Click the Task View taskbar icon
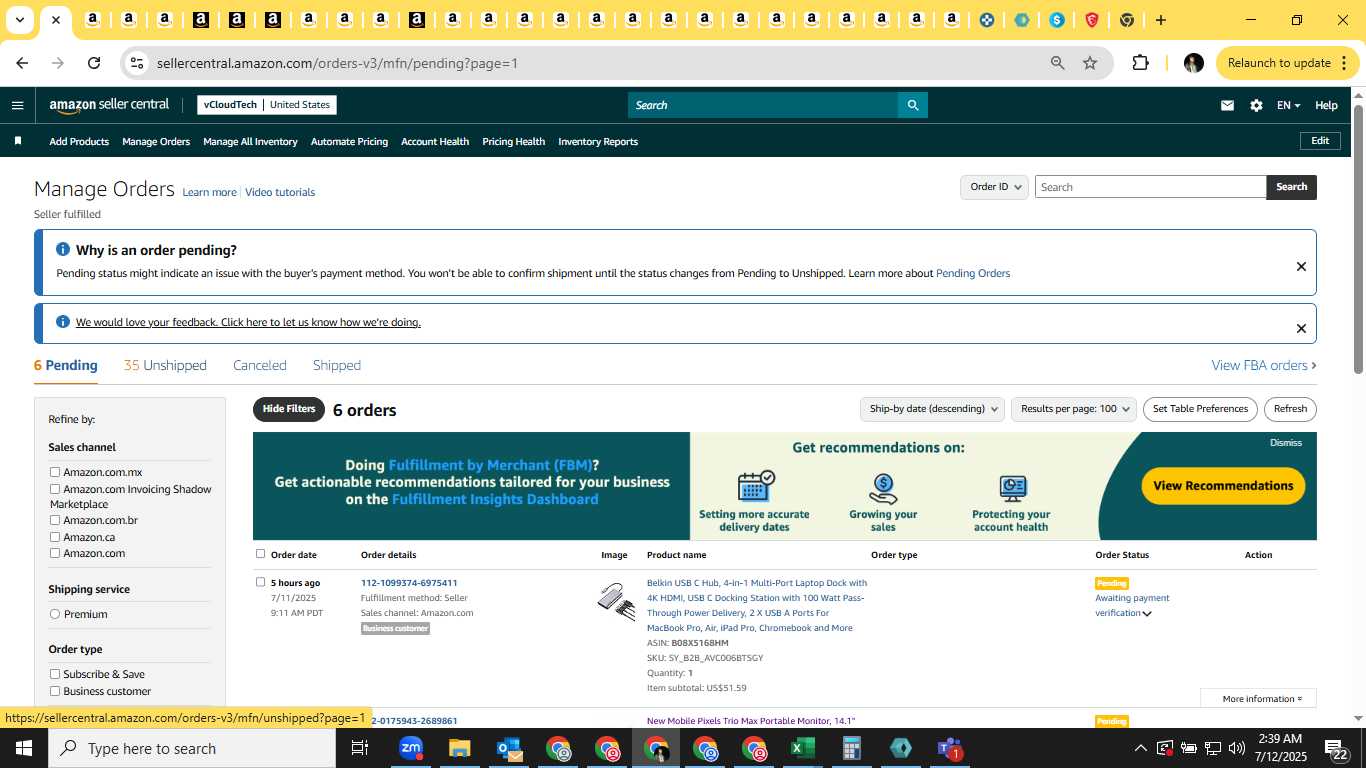 [360, 748]
